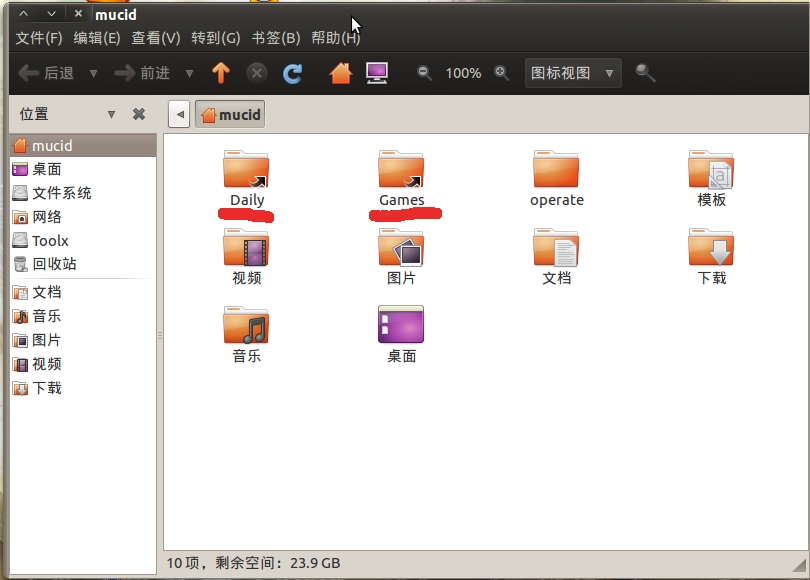Select 回收站 in the sidebar
The image size is (810, 580).
click(54, 264)
